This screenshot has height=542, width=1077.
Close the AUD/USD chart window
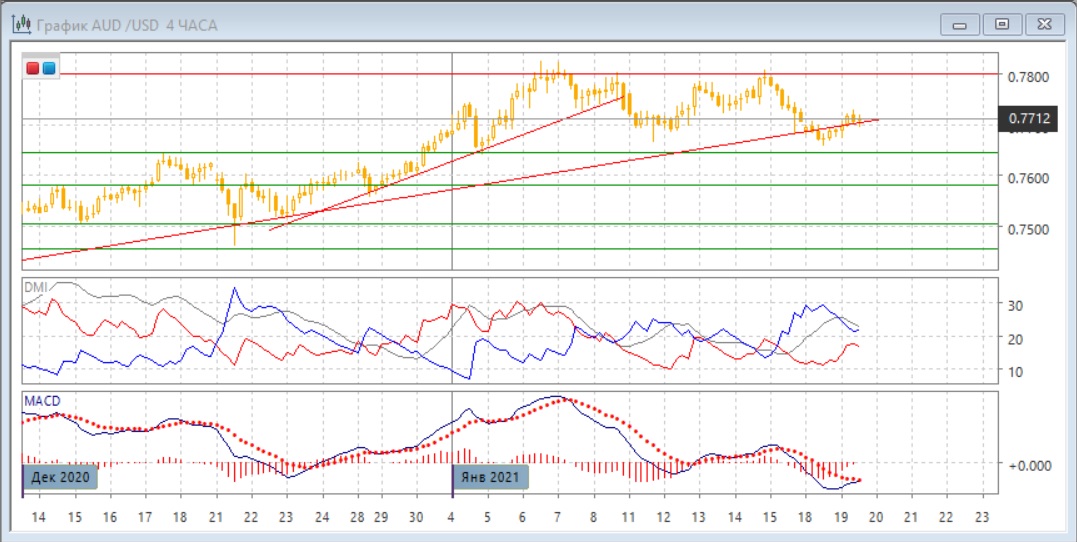[1040, 24]
